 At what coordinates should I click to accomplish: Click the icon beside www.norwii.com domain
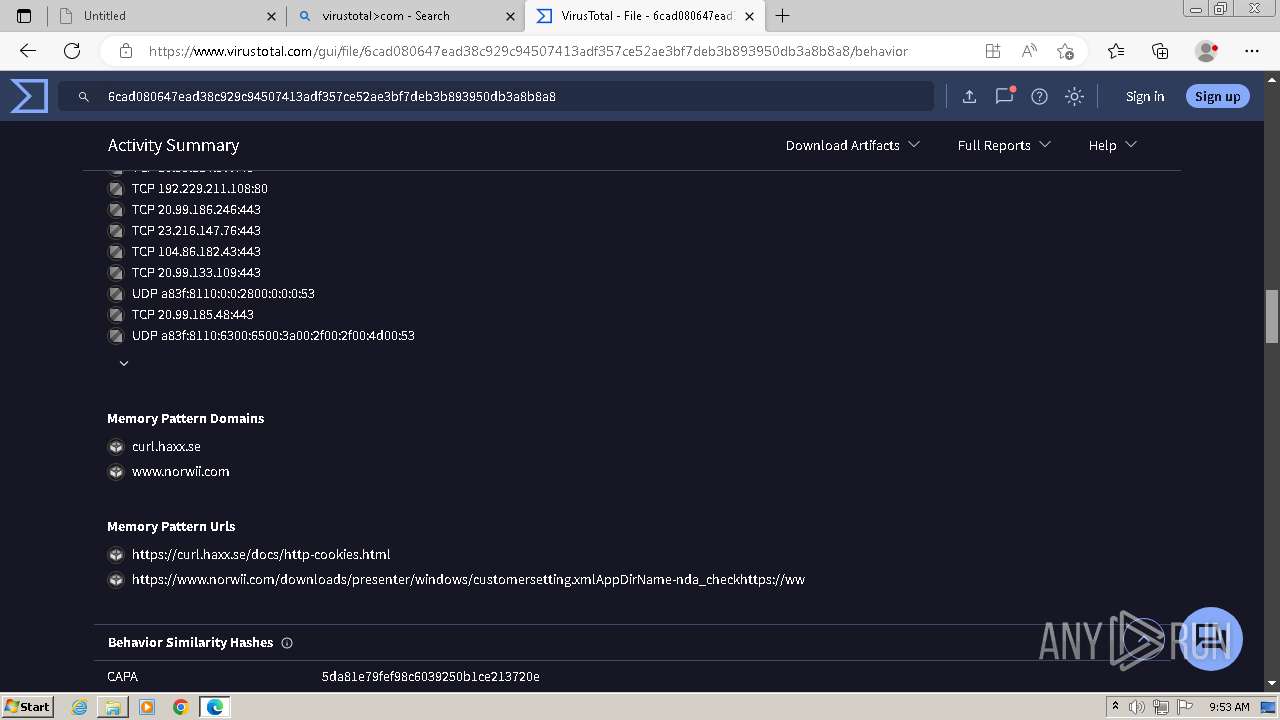click(x=116, y=471)
